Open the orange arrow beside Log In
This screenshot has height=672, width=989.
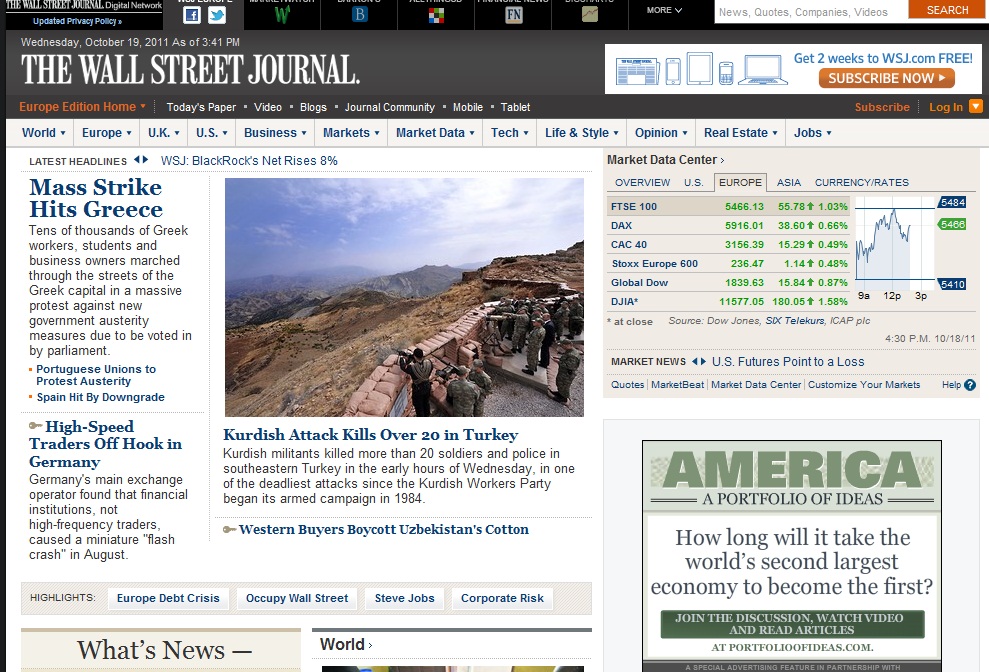[975, 106]
